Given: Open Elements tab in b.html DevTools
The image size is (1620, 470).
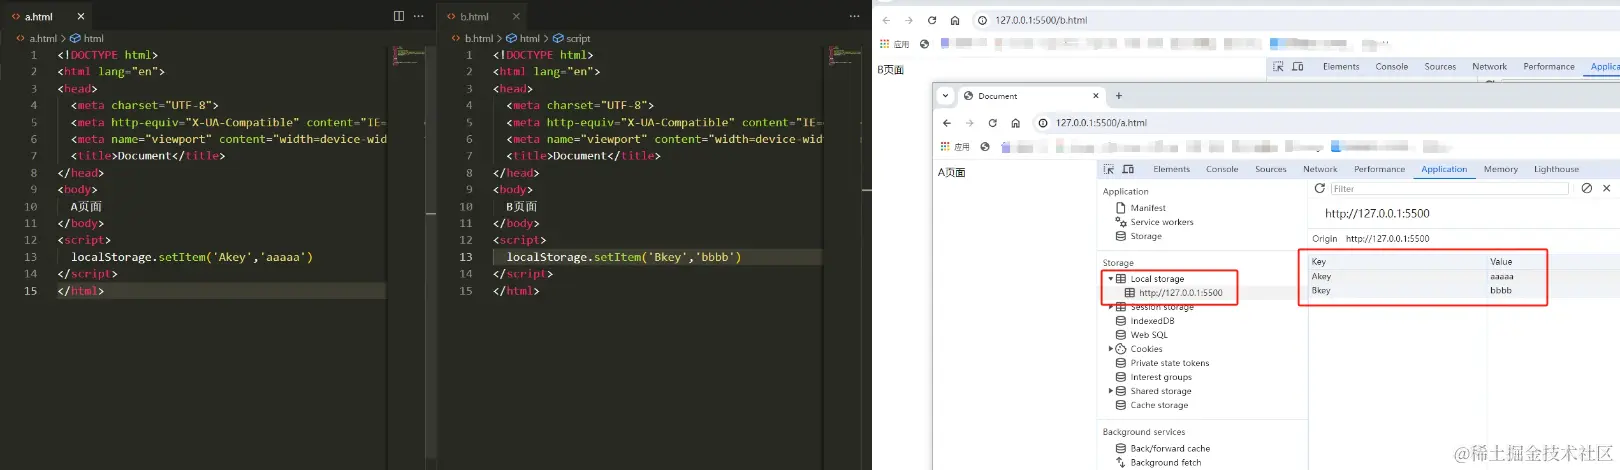Looking at the screenshot, I should click(x=1341, y=67).
